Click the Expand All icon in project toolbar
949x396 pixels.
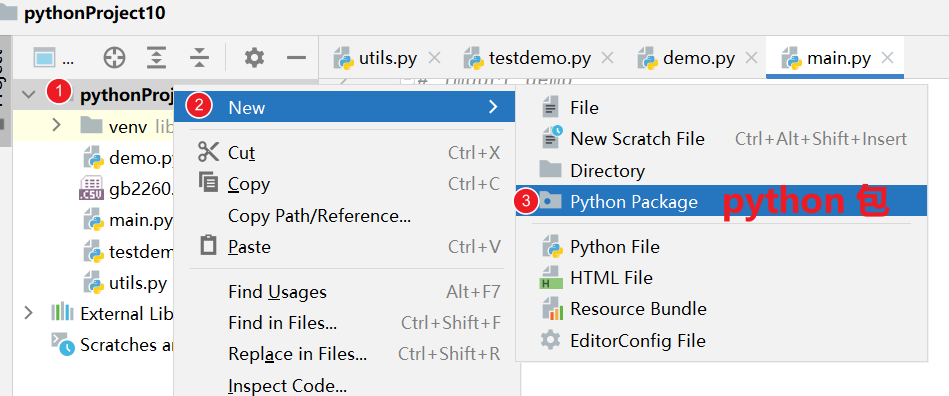[157, 58]
